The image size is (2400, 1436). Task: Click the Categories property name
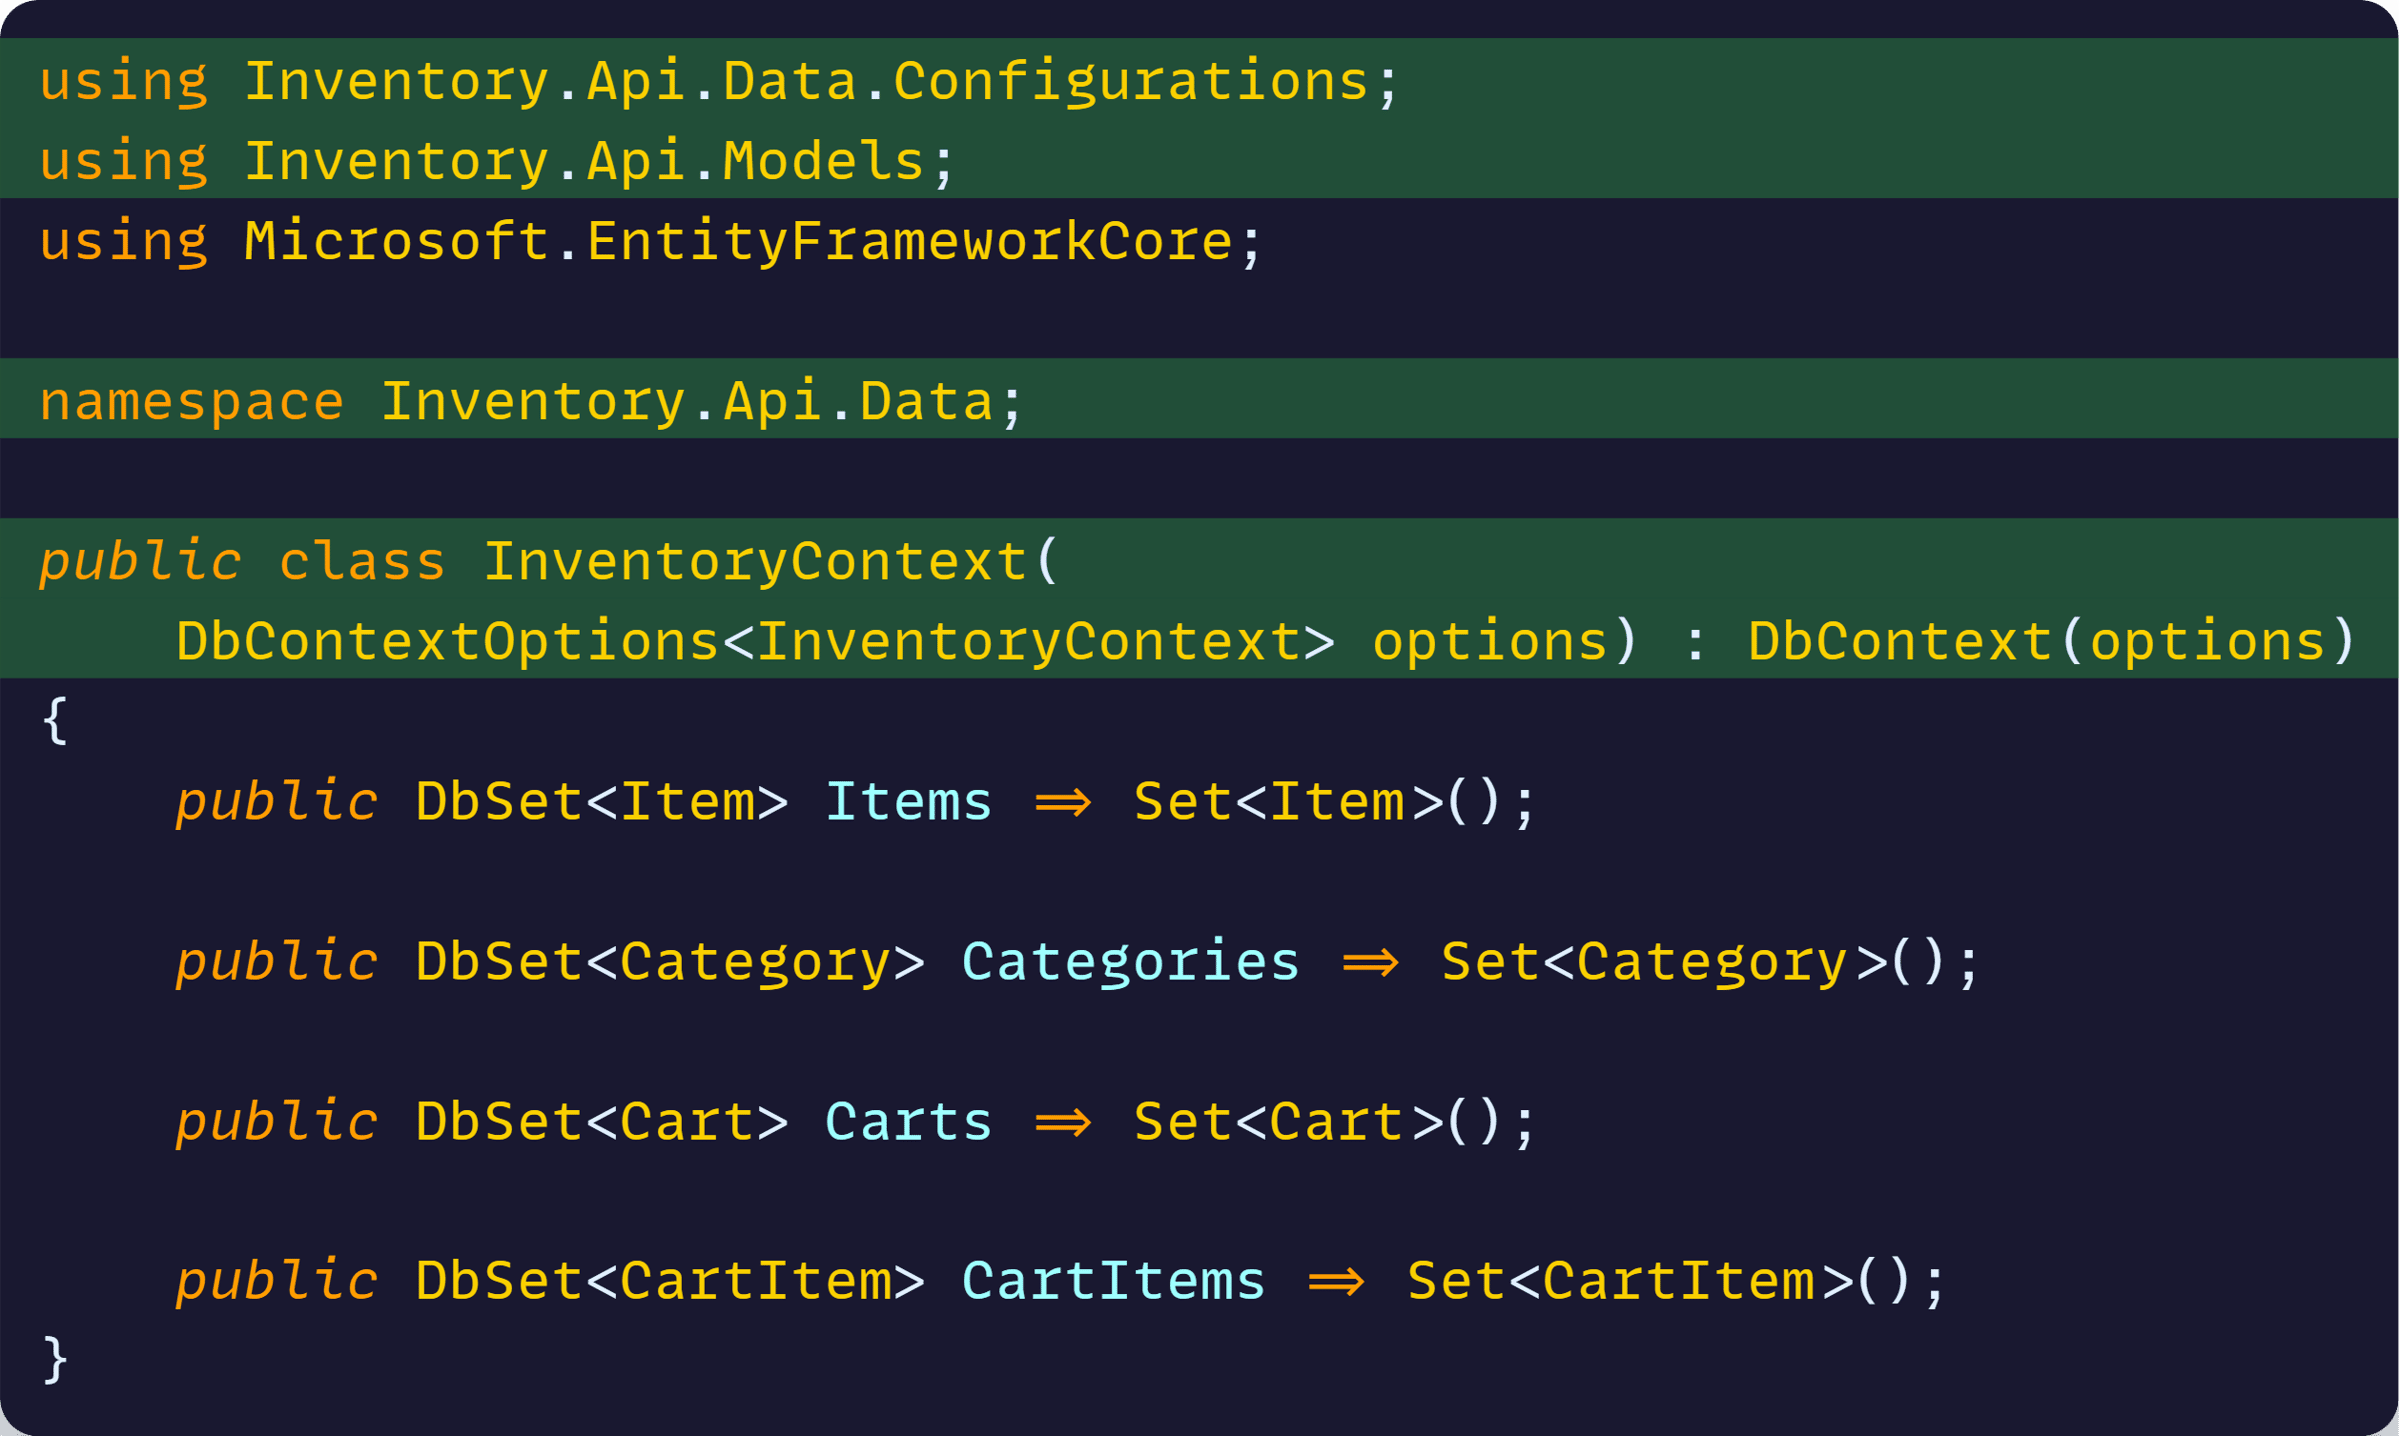(1131, 962)
